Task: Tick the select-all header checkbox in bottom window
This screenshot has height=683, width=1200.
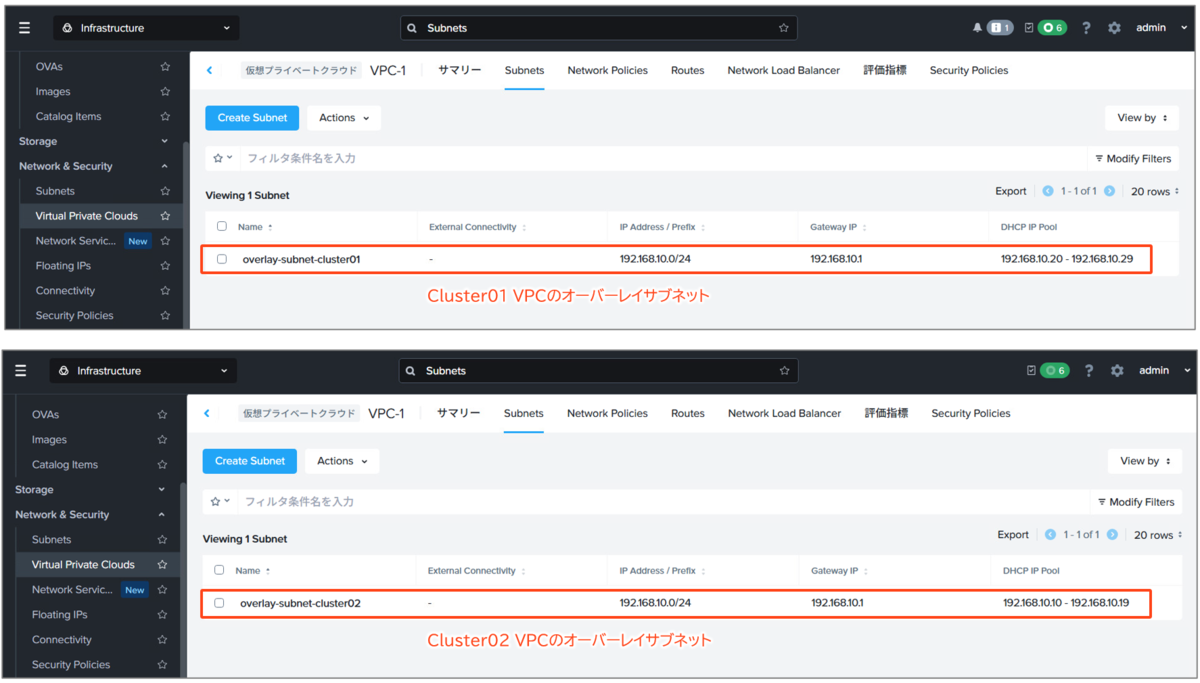Action: [x=219, y=571]
